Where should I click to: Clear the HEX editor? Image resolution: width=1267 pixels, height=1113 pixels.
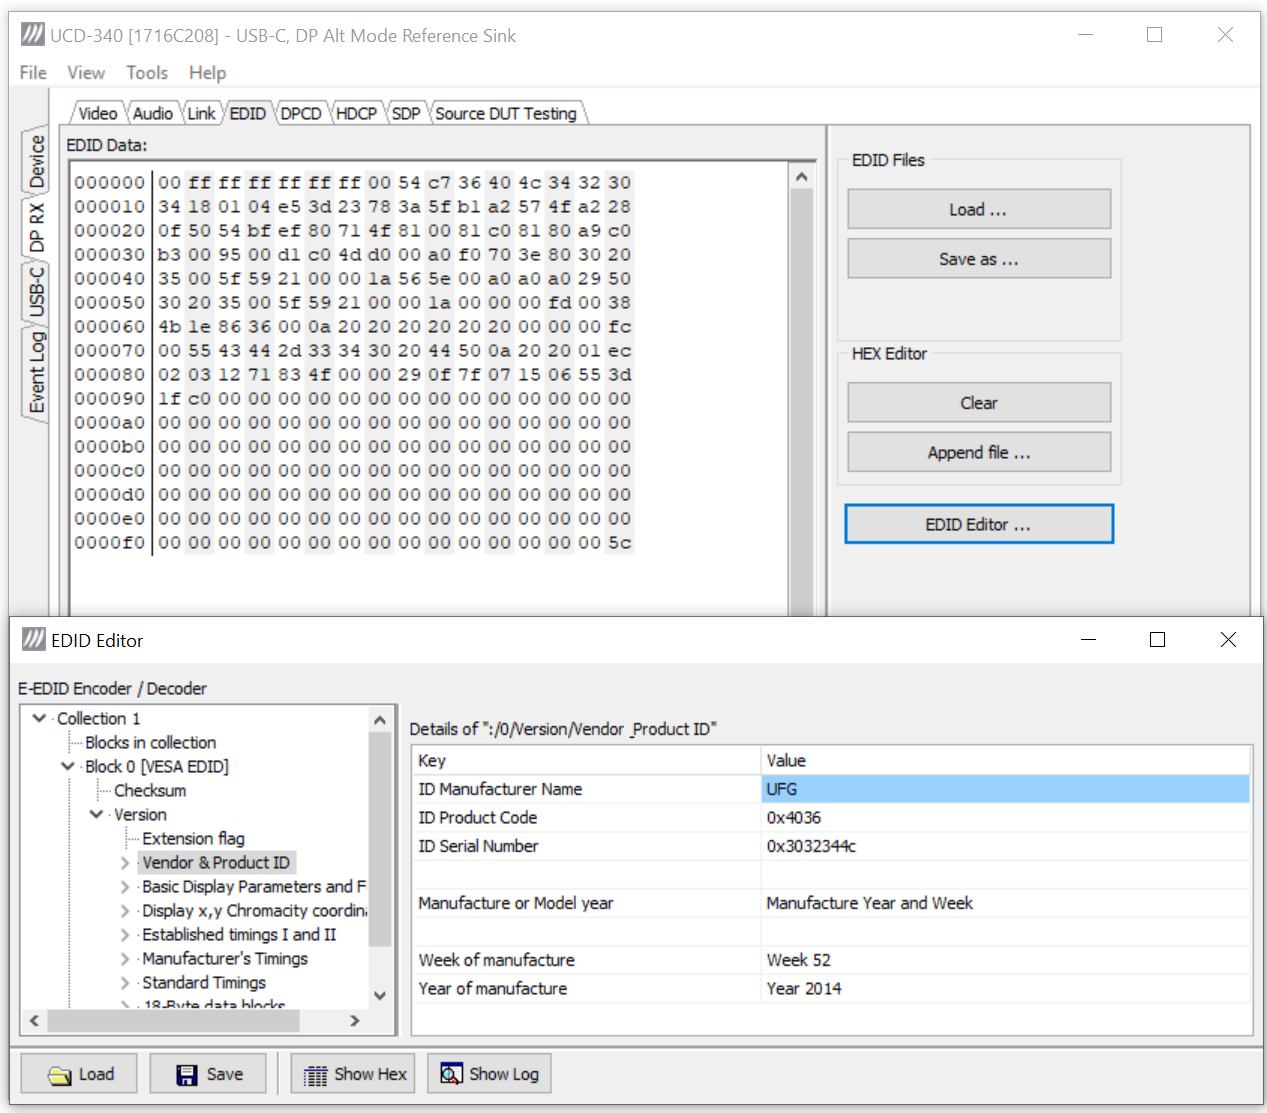979,402
